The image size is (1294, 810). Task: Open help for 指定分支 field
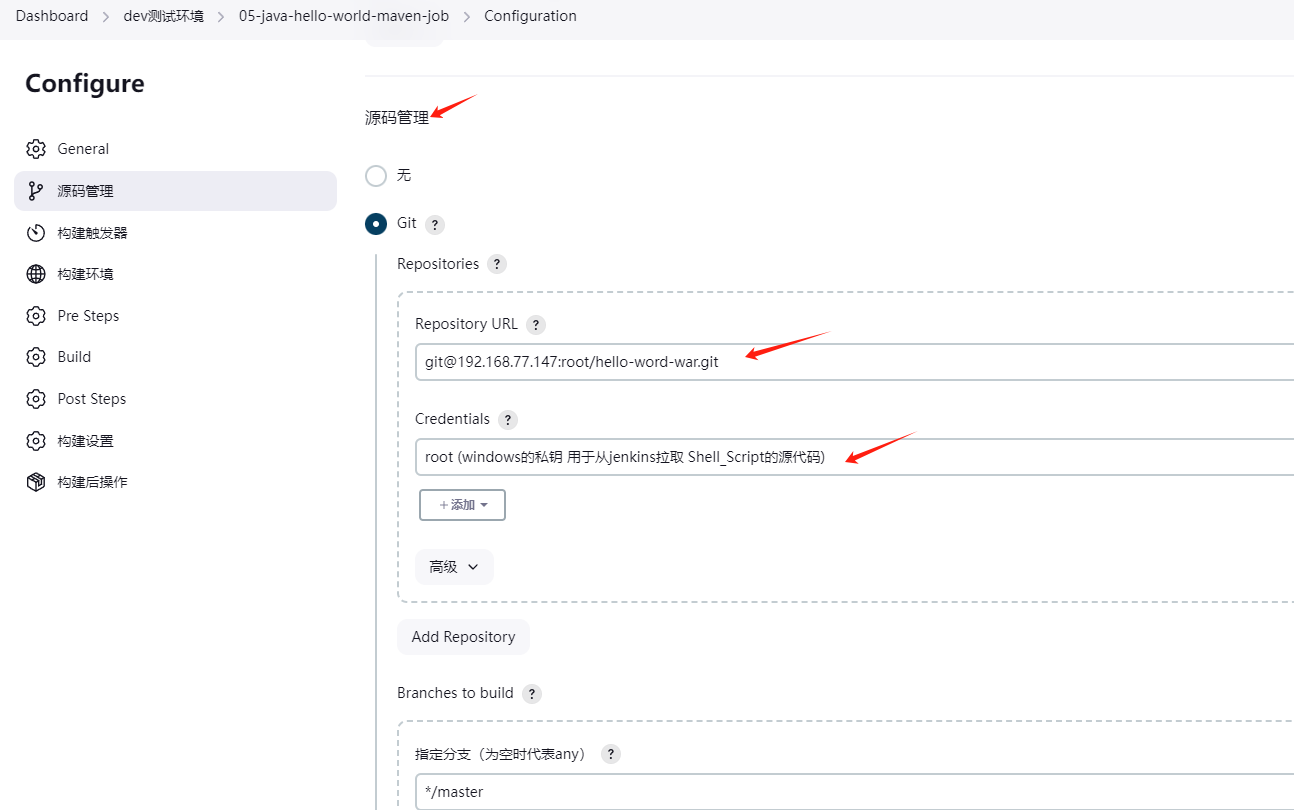(611, 755)
